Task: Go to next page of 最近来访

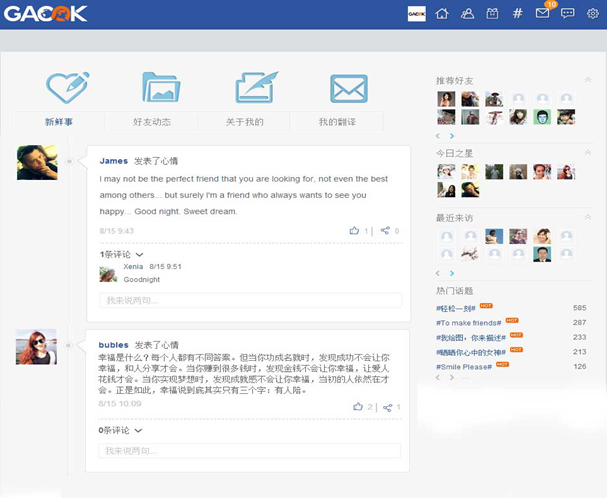Action: point(452,273)
